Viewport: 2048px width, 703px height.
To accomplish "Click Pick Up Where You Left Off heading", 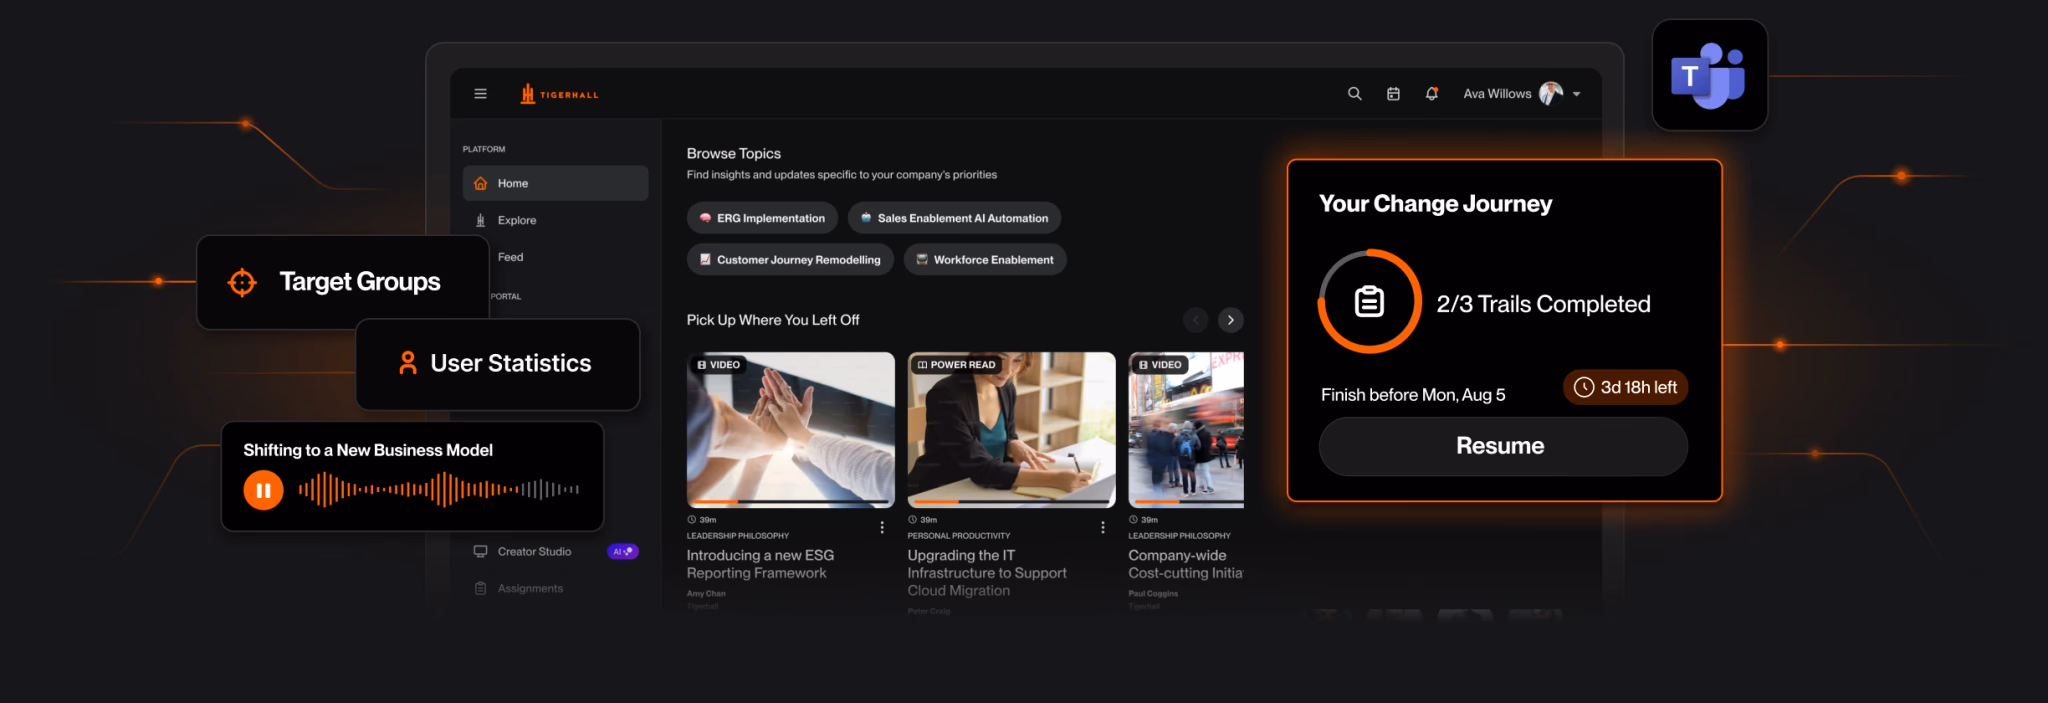I will point(773,320).
